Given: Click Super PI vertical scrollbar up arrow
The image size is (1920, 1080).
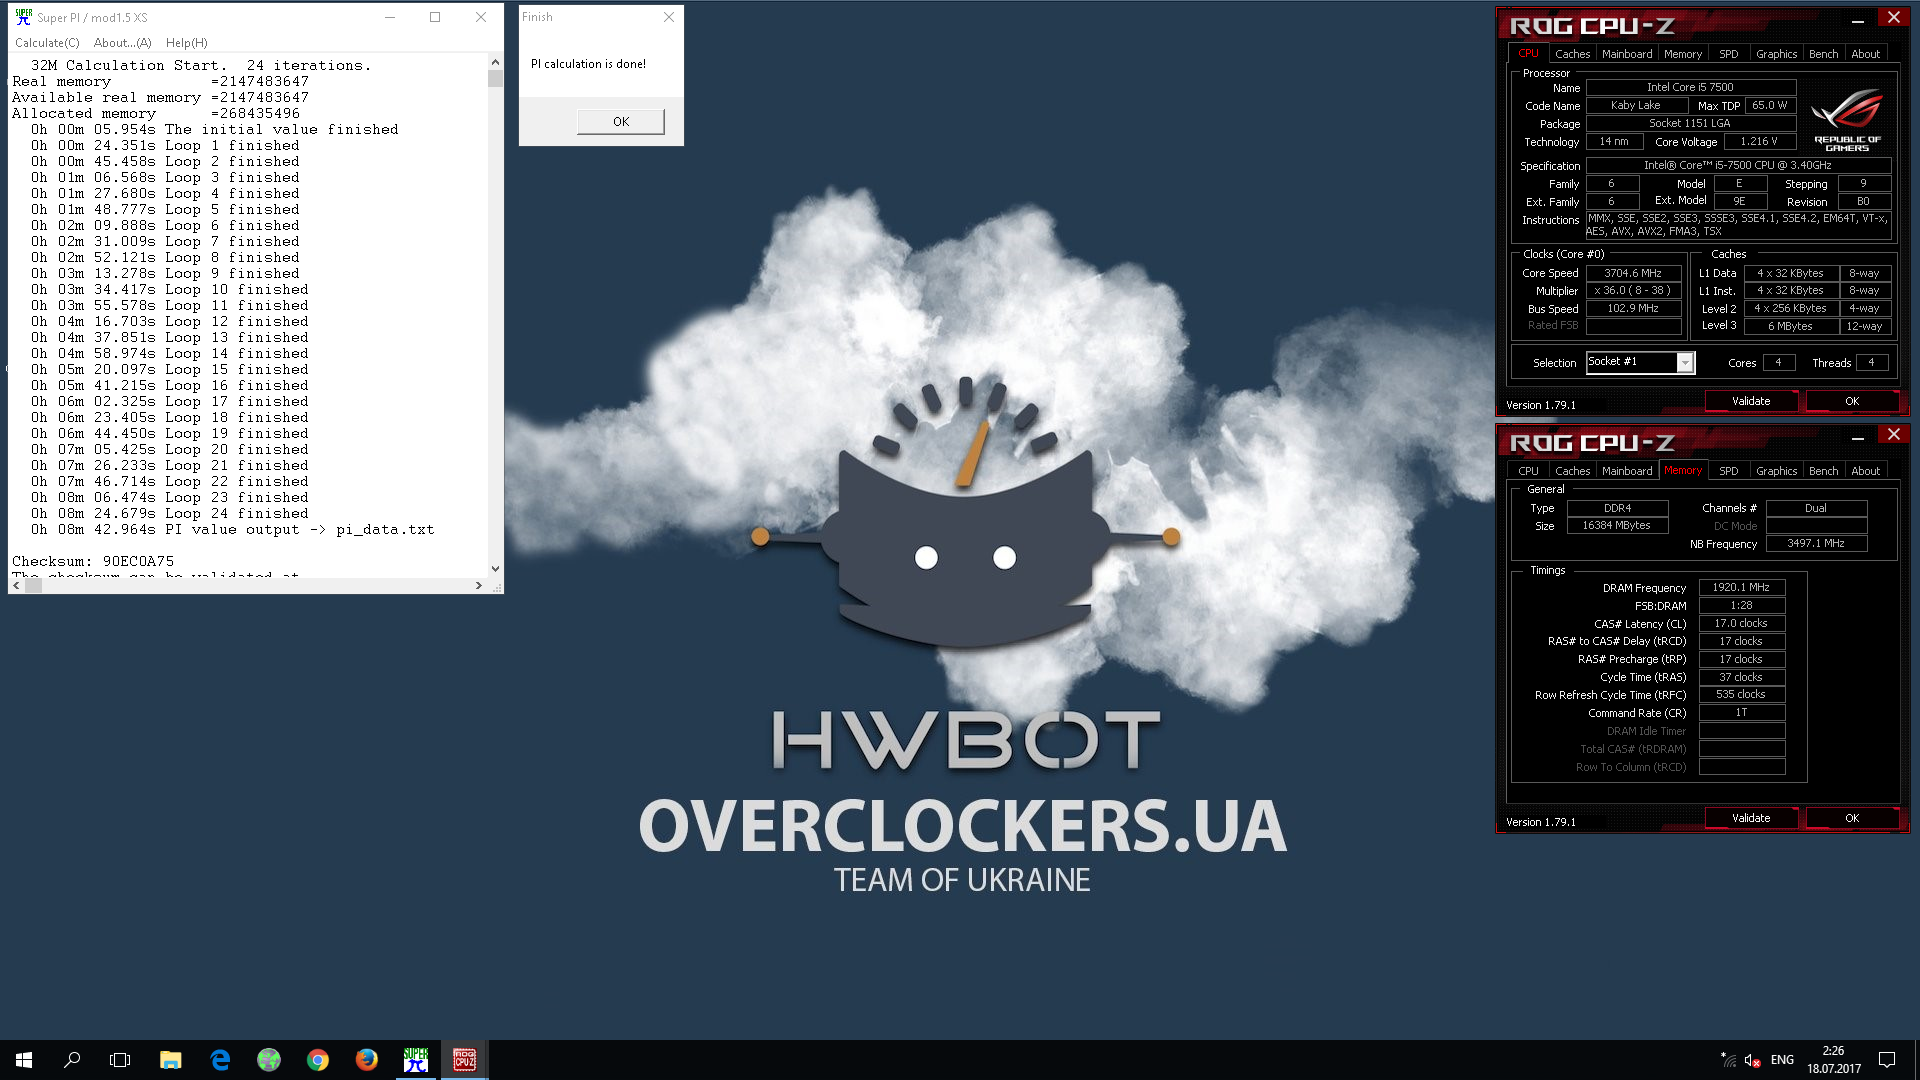Looking at the screenshot, I should pos(495,62).
